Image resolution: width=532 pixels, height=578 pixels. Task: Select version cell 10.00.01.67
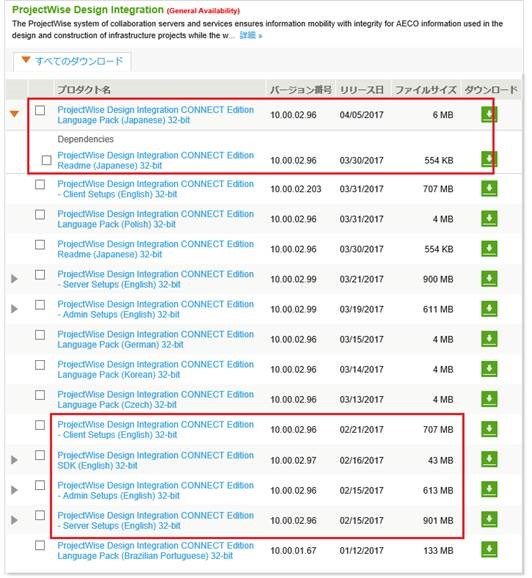[293, 551]
